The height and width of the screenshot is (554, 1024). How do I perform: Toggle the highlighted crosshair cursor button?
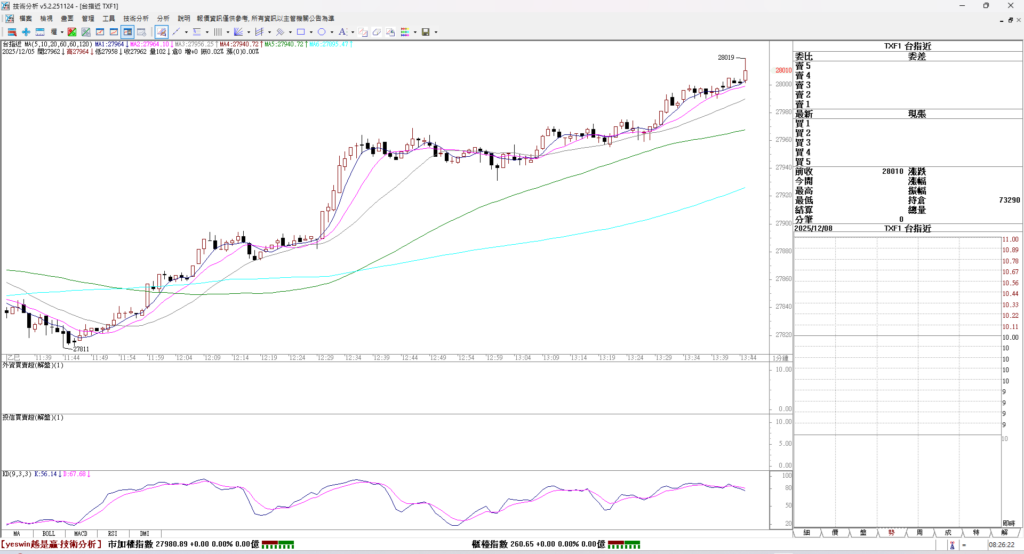pyautogui.click(x=161, y=32)
